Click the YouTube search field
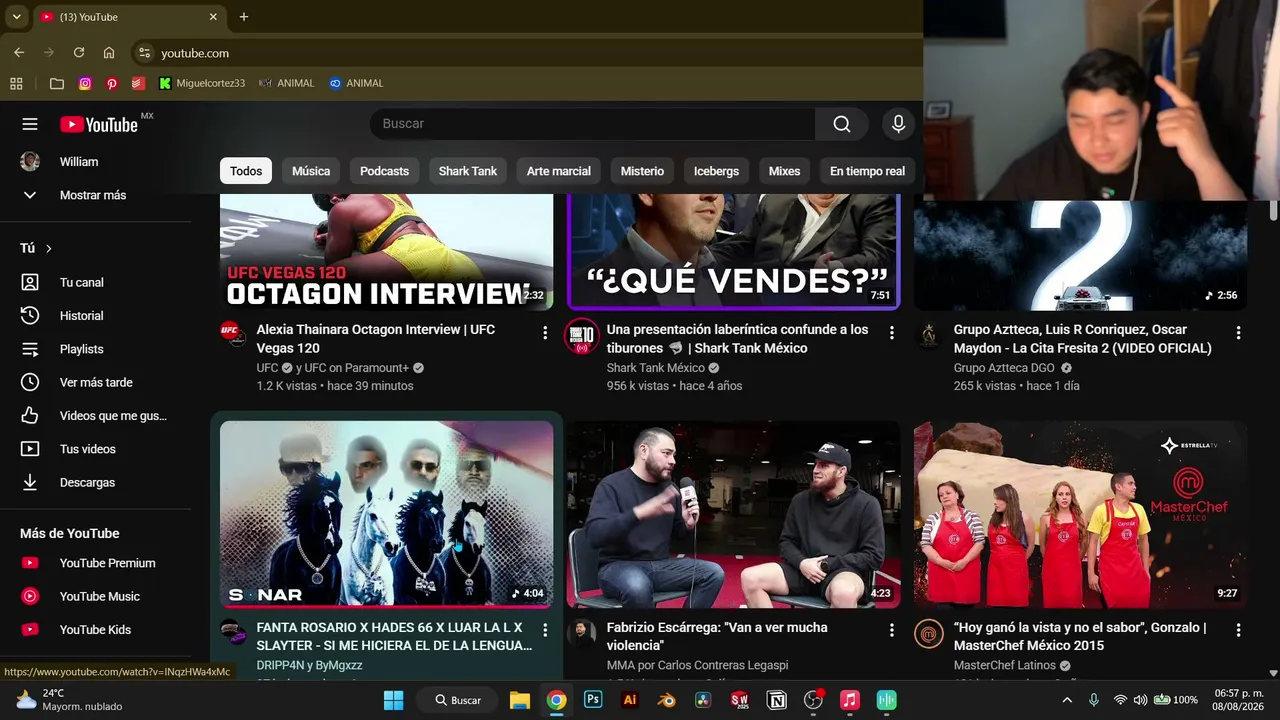 592,124
